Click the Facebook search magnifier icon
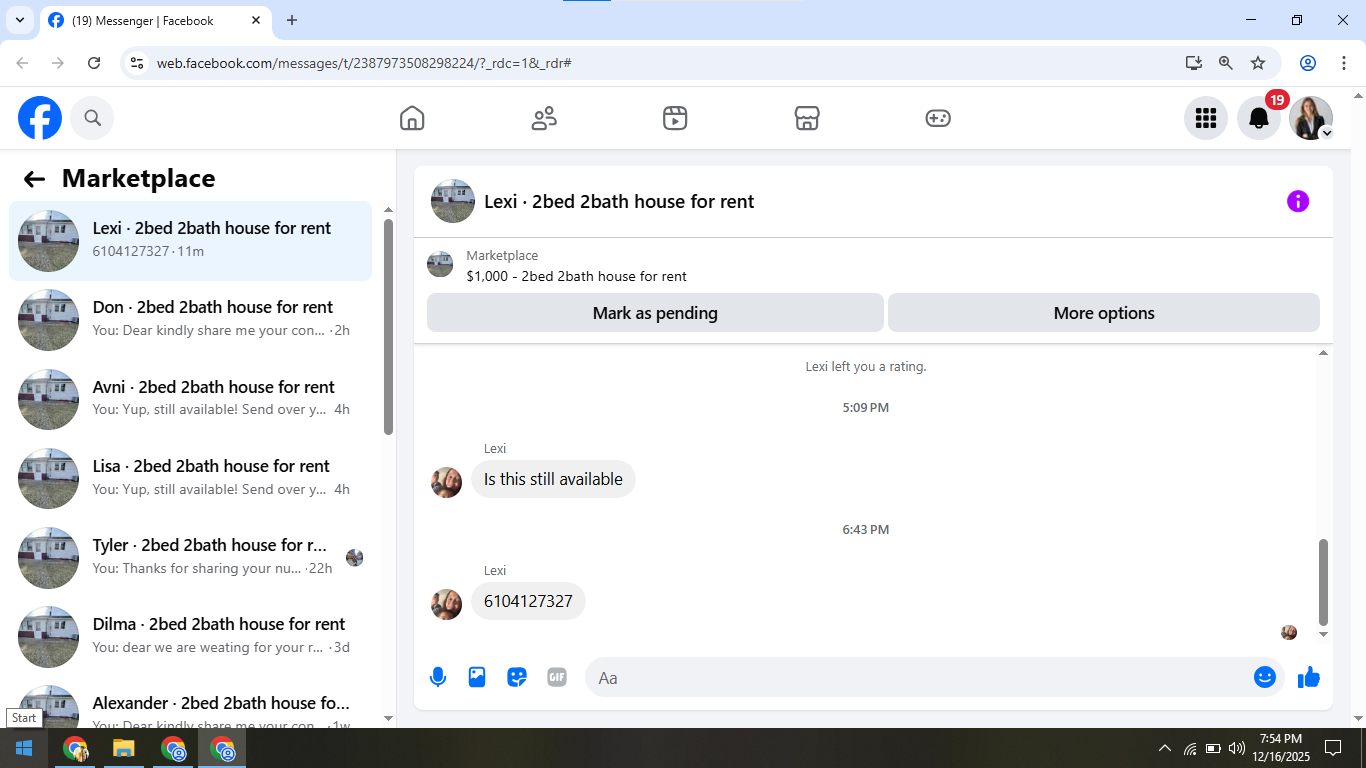Viewport: 1366px width, 768px height. [x=92, y=118]
